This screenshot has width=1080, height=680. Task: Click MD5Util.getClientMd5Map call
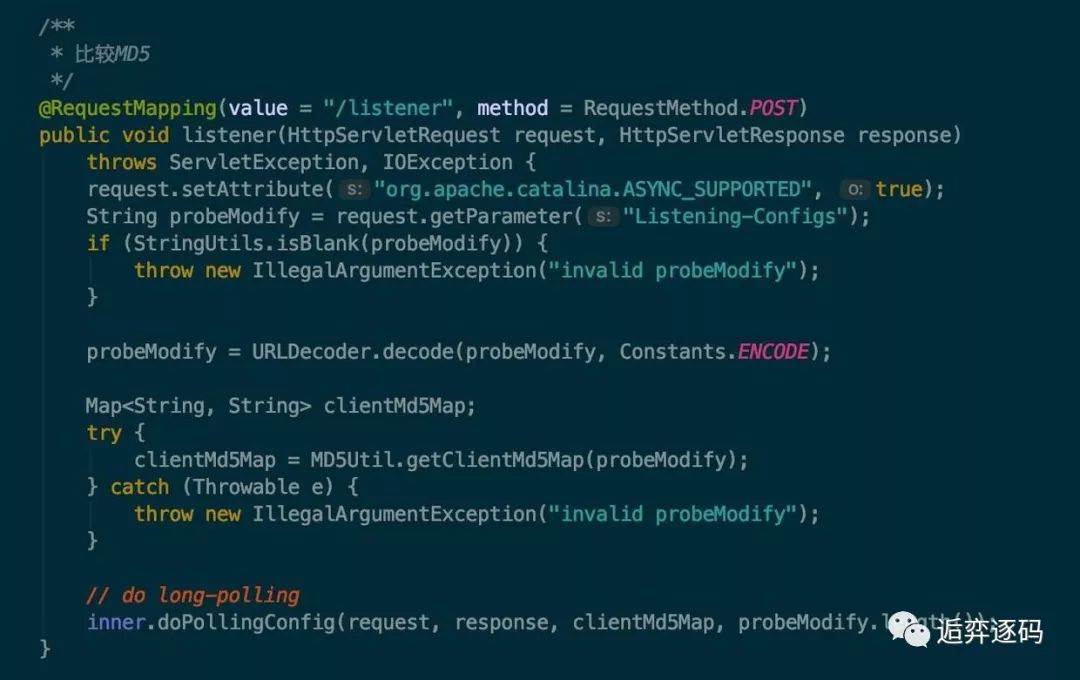click(447, 460)
